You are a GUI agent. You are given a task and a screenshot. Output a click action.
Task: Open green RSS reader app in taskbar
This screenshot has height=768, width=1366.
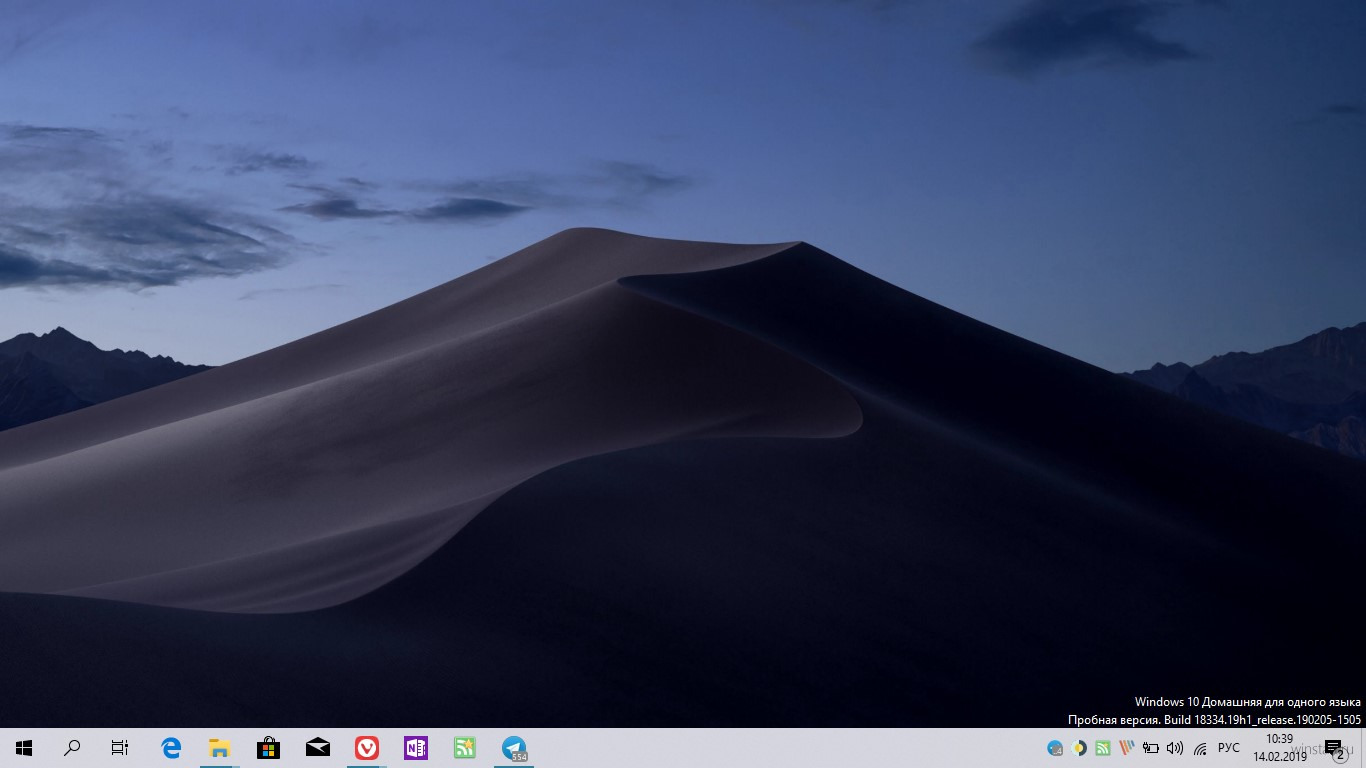click(x=464, y=747)
